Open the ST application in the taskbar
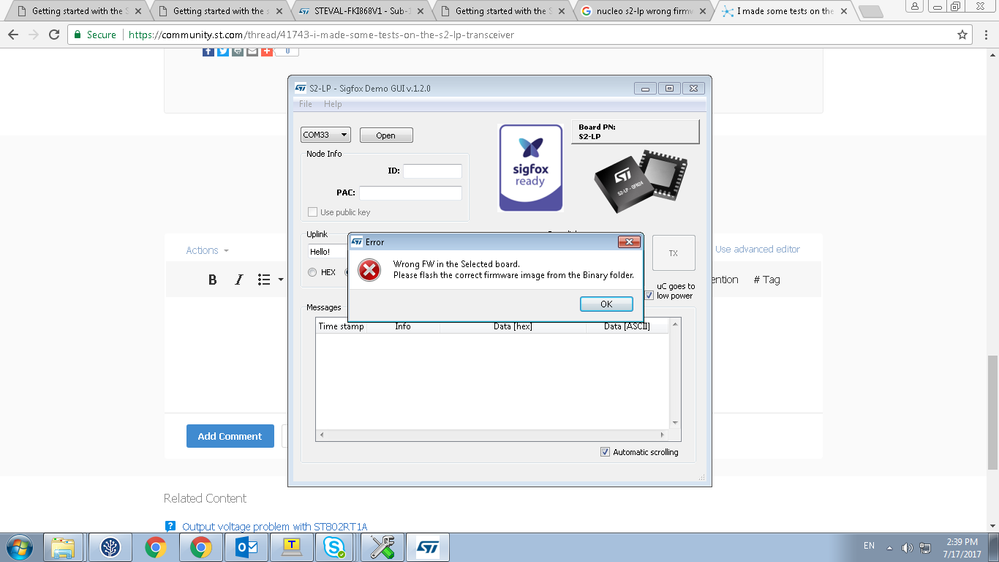 click(x=428, y=547)
